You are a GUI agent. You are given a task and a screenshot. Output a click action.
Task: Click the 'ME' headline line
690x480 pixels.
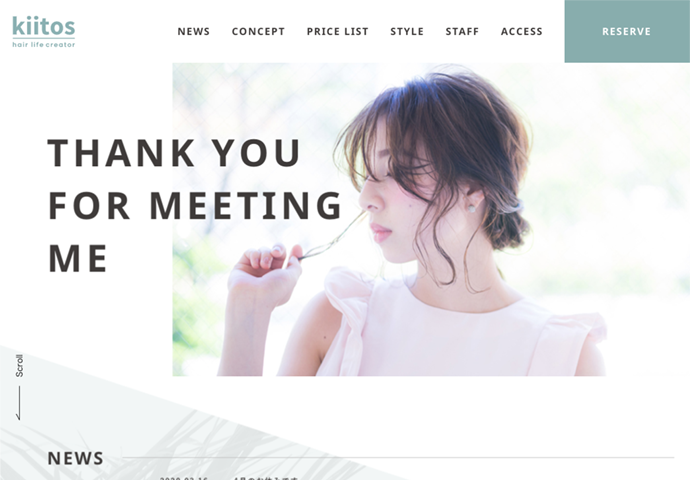77,258
